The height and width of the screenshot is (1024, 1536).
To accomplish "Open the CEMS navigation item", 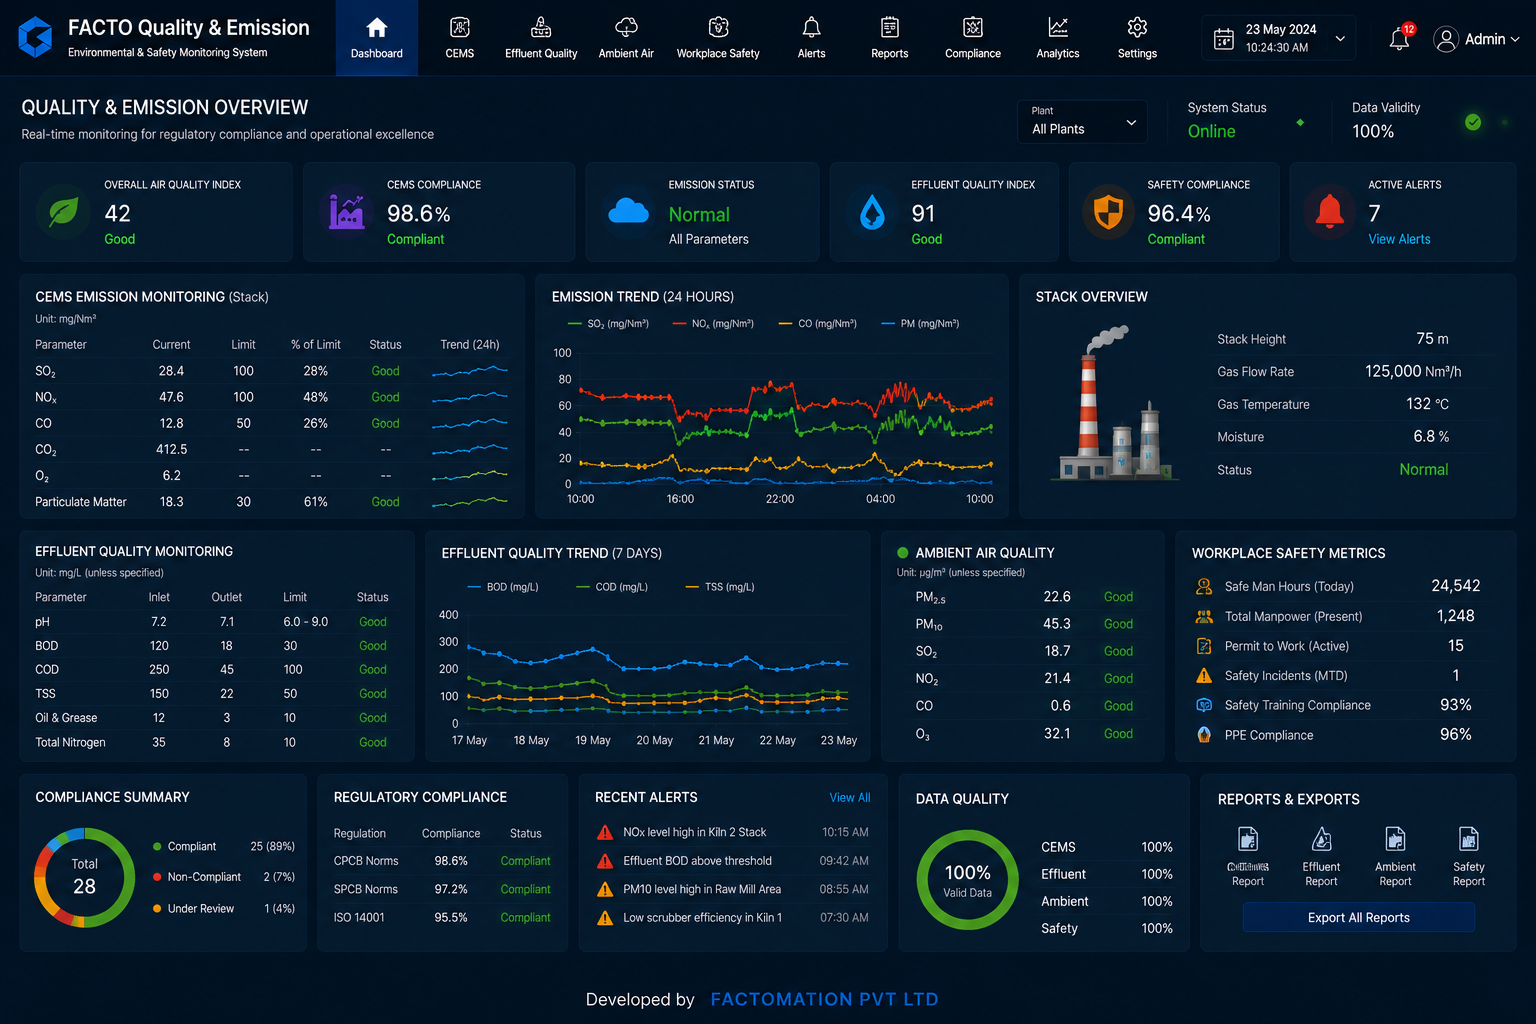I will click(x=460, y=38).
